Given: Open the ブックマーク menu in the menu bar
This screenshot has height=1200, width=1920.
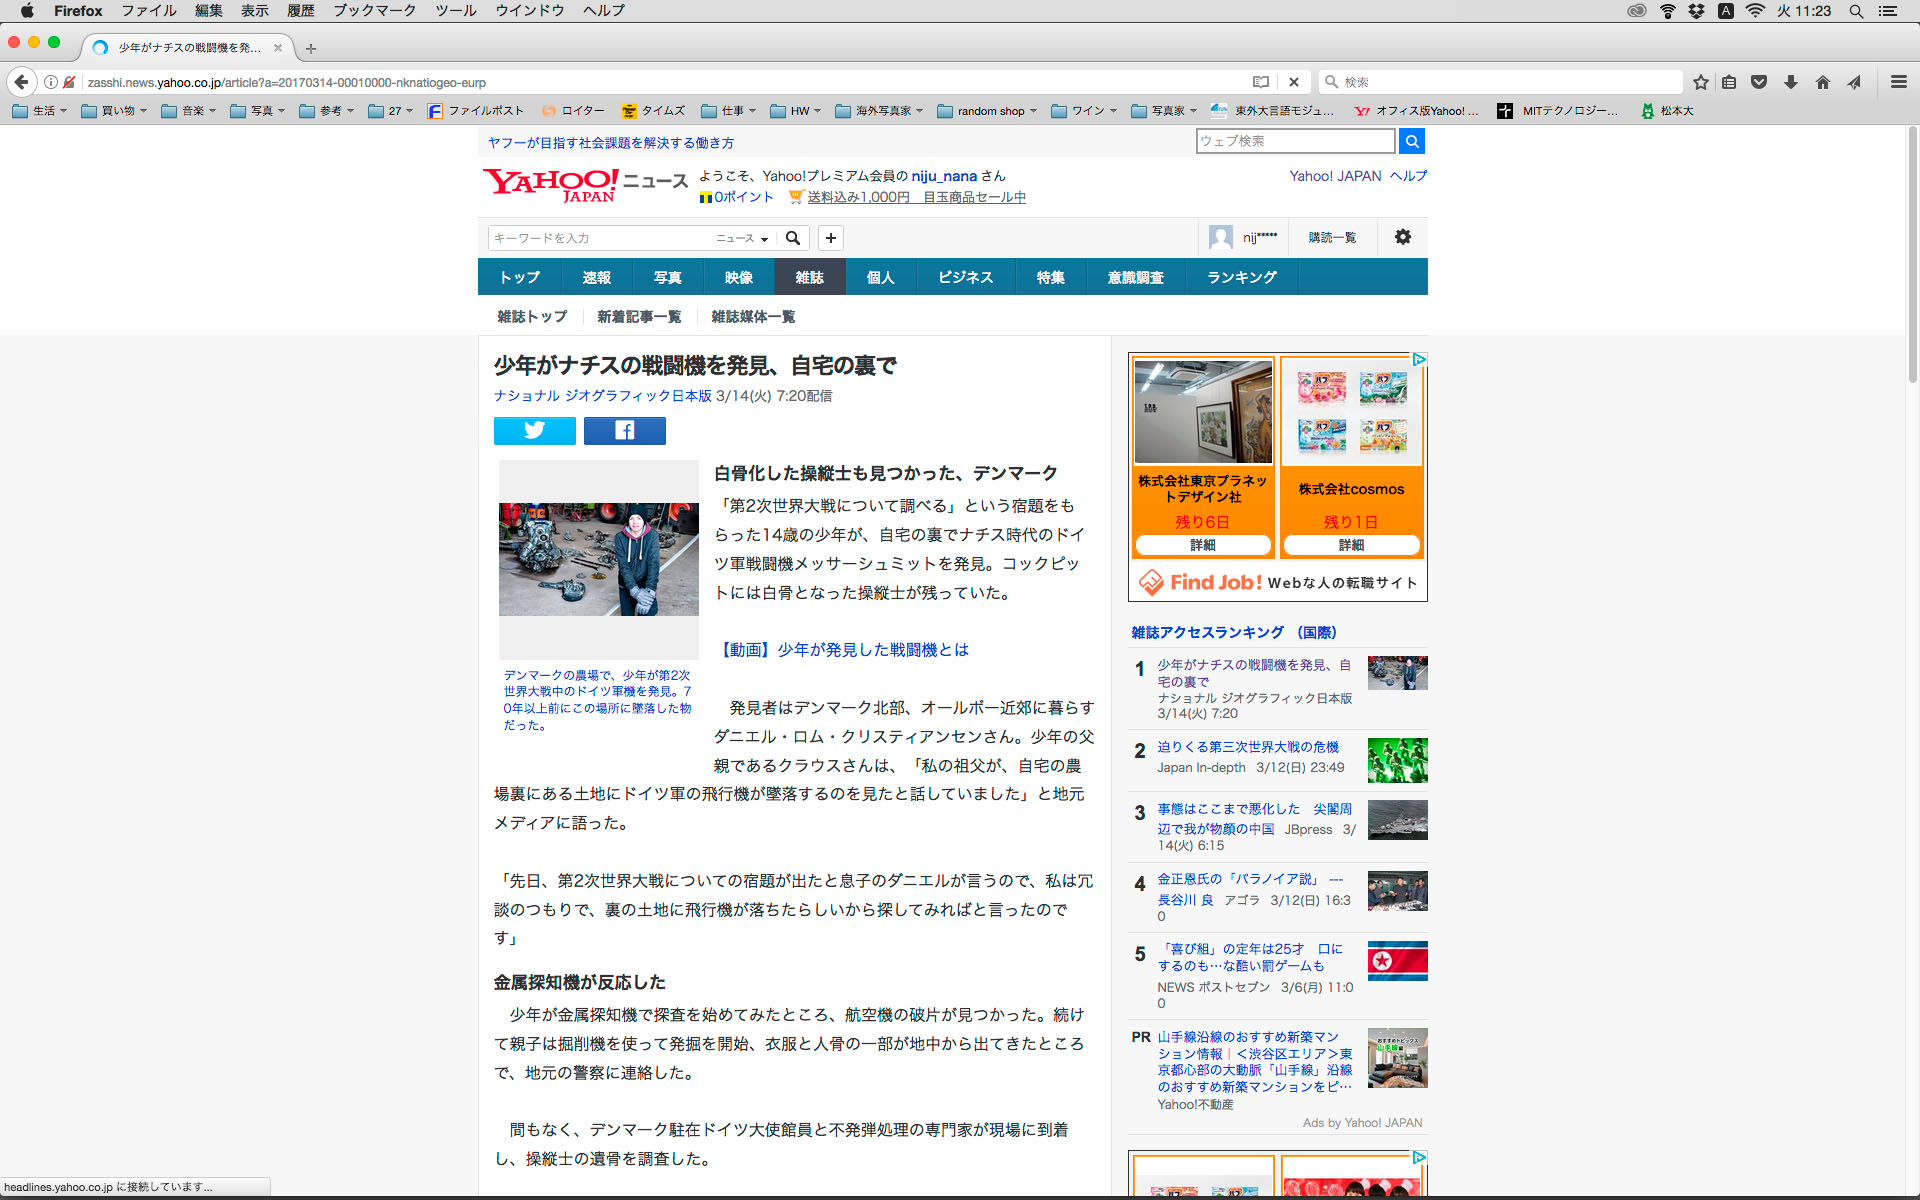Looking at the screenshot, I should [x=374, y=11].
